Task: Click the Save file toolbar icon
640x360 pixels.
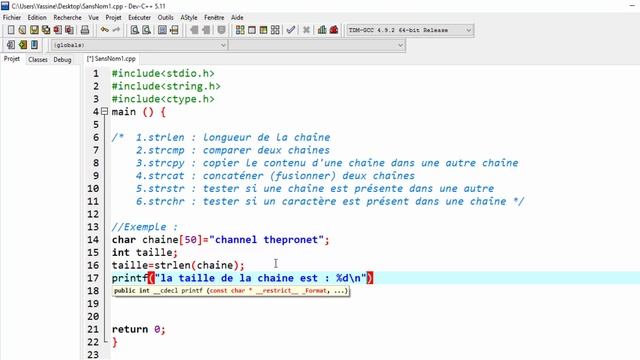Action: [34, 30]
